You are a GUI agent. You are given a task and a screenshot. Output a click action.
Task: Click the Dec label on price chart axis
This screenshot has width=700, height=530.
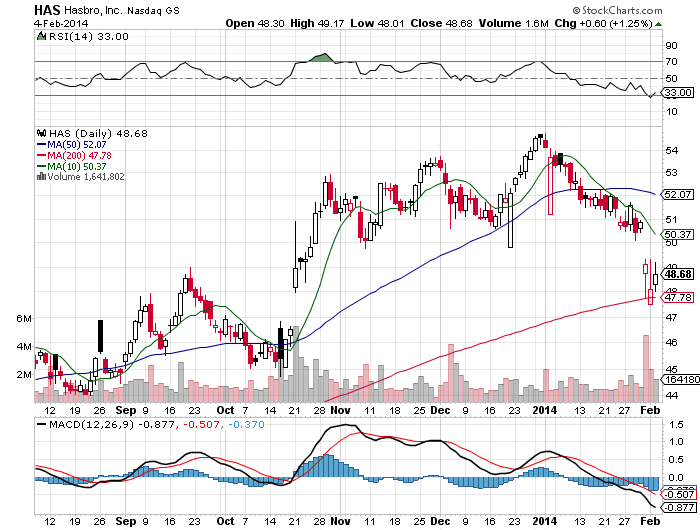[x=440, y=410]
